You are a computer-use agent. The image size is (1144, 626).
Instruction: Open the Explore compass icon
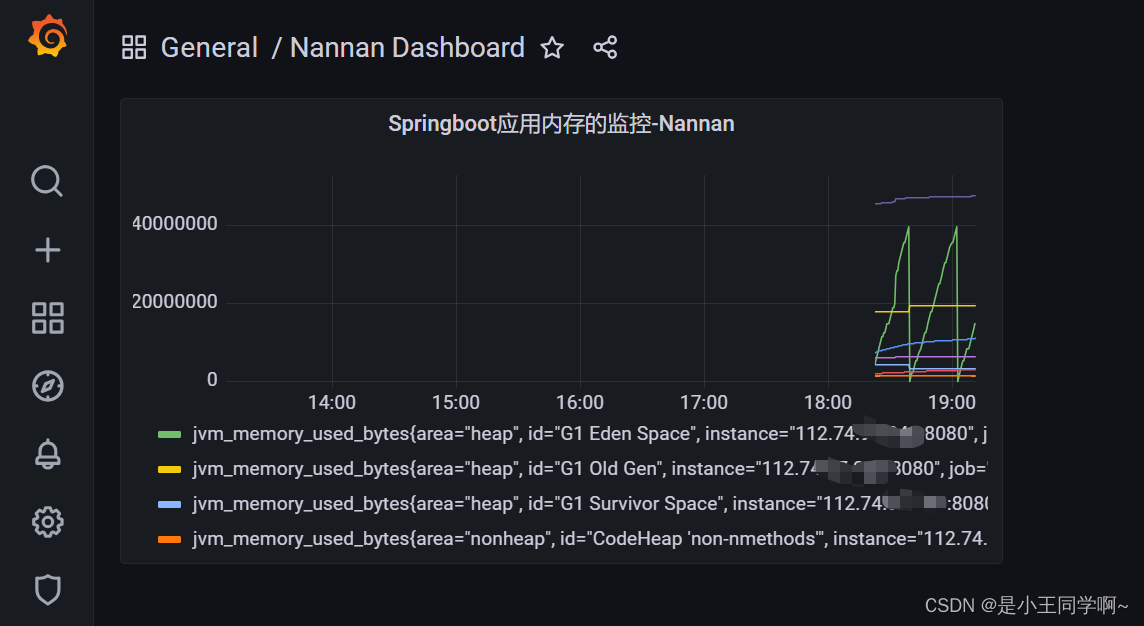pyautogui.click(x=47, y=386)
